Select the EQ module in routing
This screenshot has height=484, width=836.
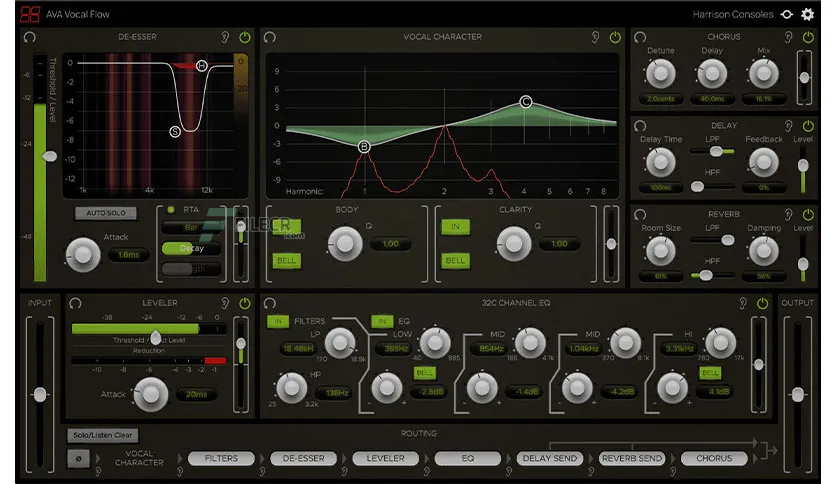click(468, 458)
